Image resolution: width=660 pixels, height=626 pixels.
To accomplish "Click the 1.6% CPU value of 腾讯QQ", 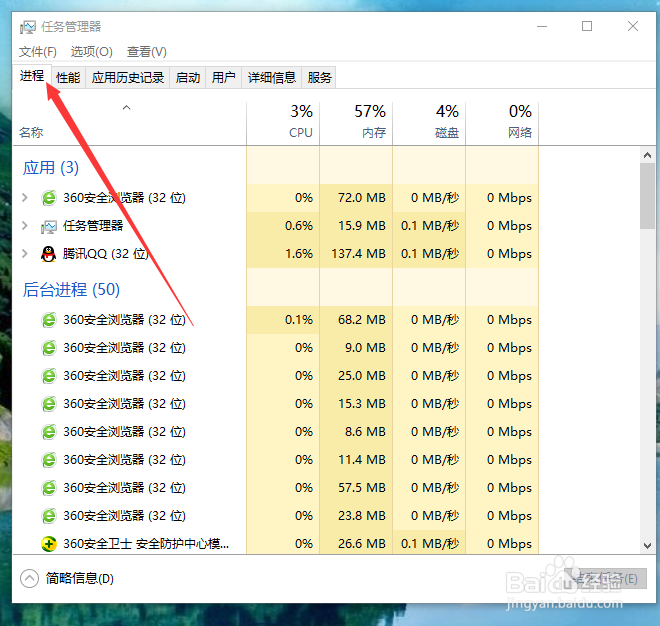I will 299,253.
